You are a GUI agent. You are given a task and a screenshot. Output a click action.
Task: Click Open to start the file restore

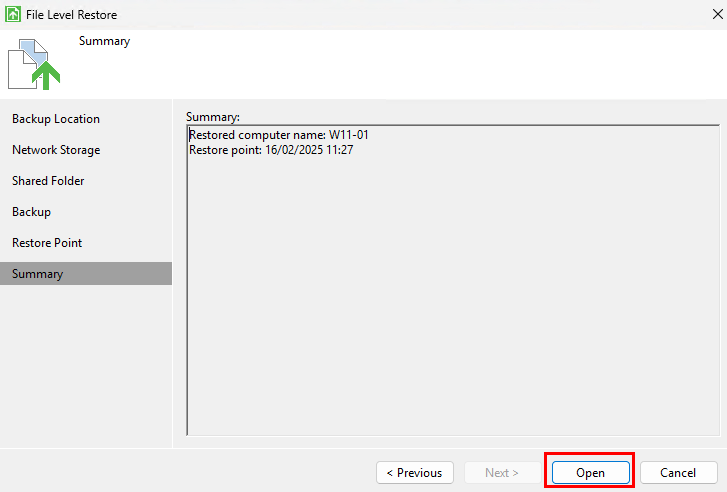click(590, 472)
